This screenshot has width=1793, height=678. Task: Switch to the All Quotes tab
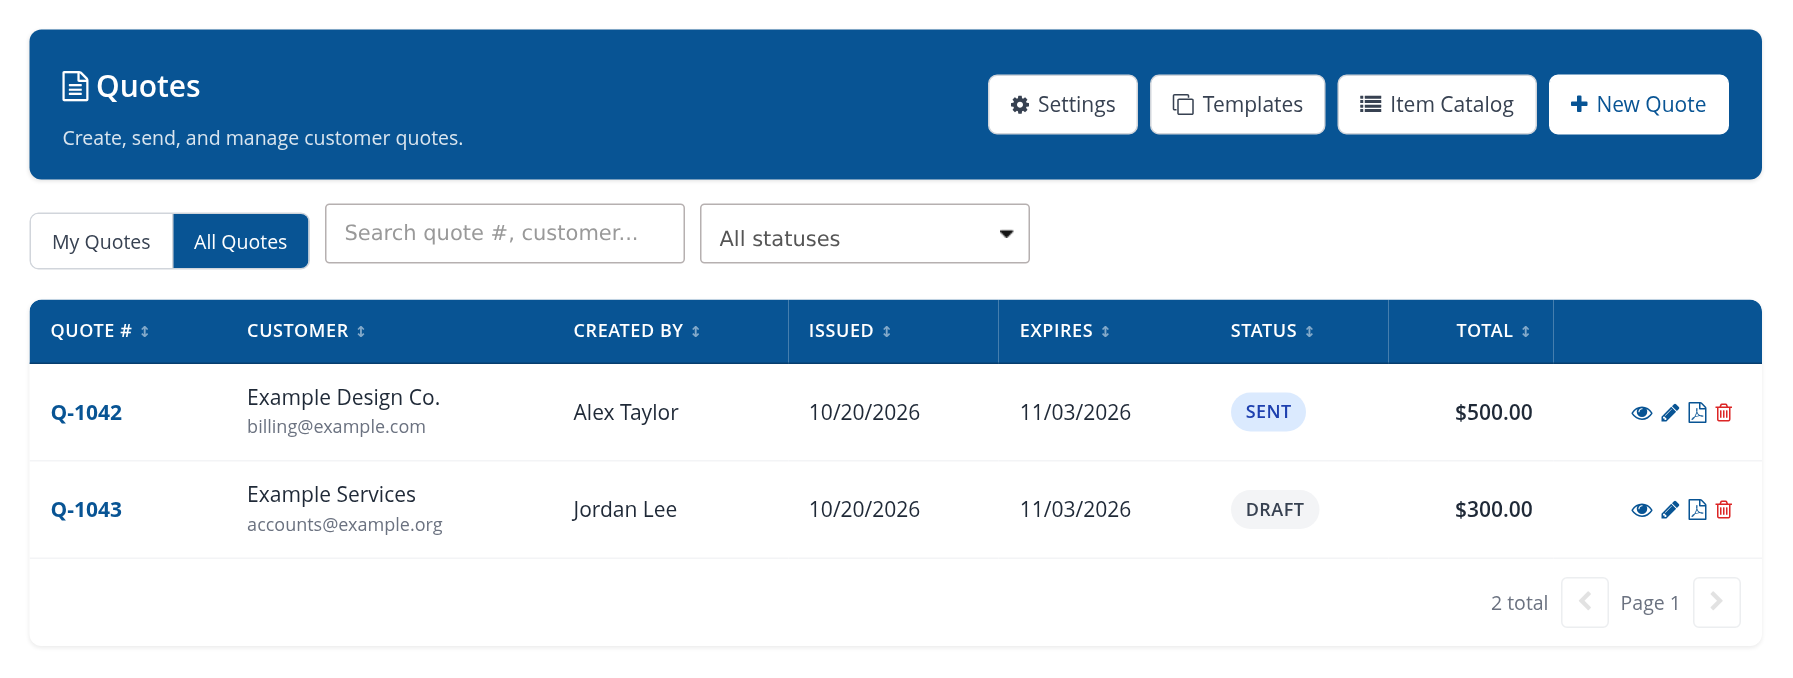click(x=240, y=242)
